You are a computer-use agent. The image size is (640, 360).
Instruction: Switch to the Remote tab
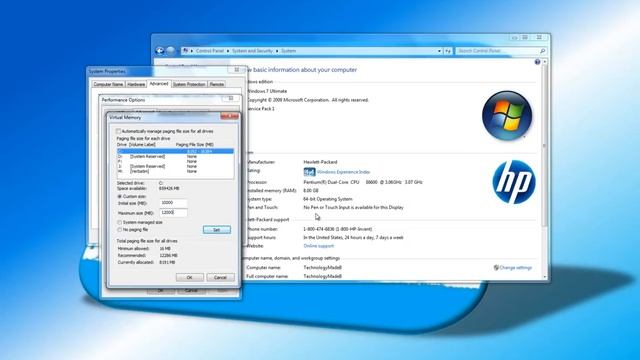217,84
